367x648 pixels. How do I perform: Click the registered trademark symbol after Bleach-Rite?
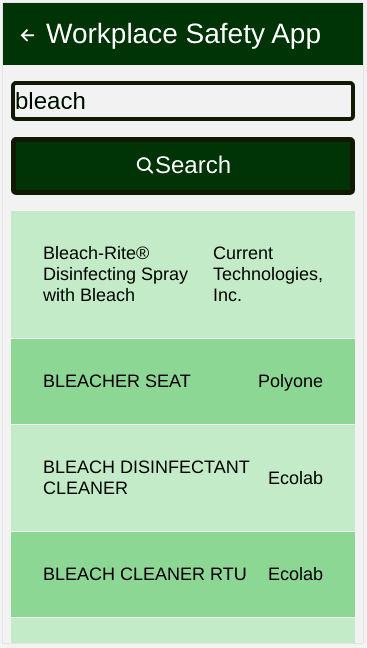[x=142, y=253]
